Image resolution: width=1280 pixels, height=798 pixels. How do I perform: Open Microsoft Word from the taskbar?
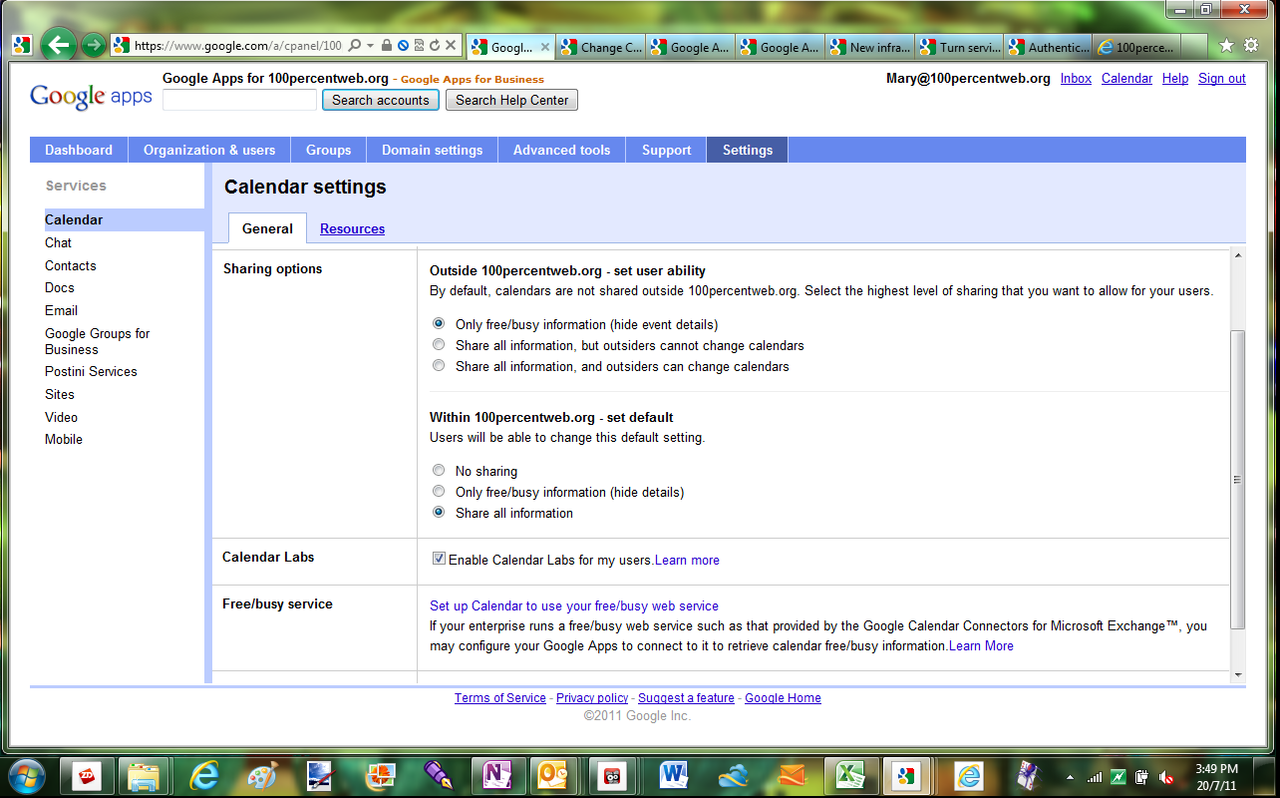click(675, 776)
